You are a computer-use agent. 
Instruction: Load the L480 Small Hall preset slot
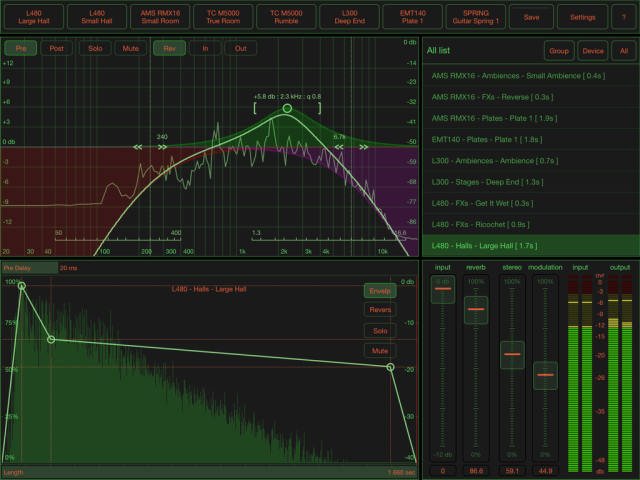pos(97,17)
